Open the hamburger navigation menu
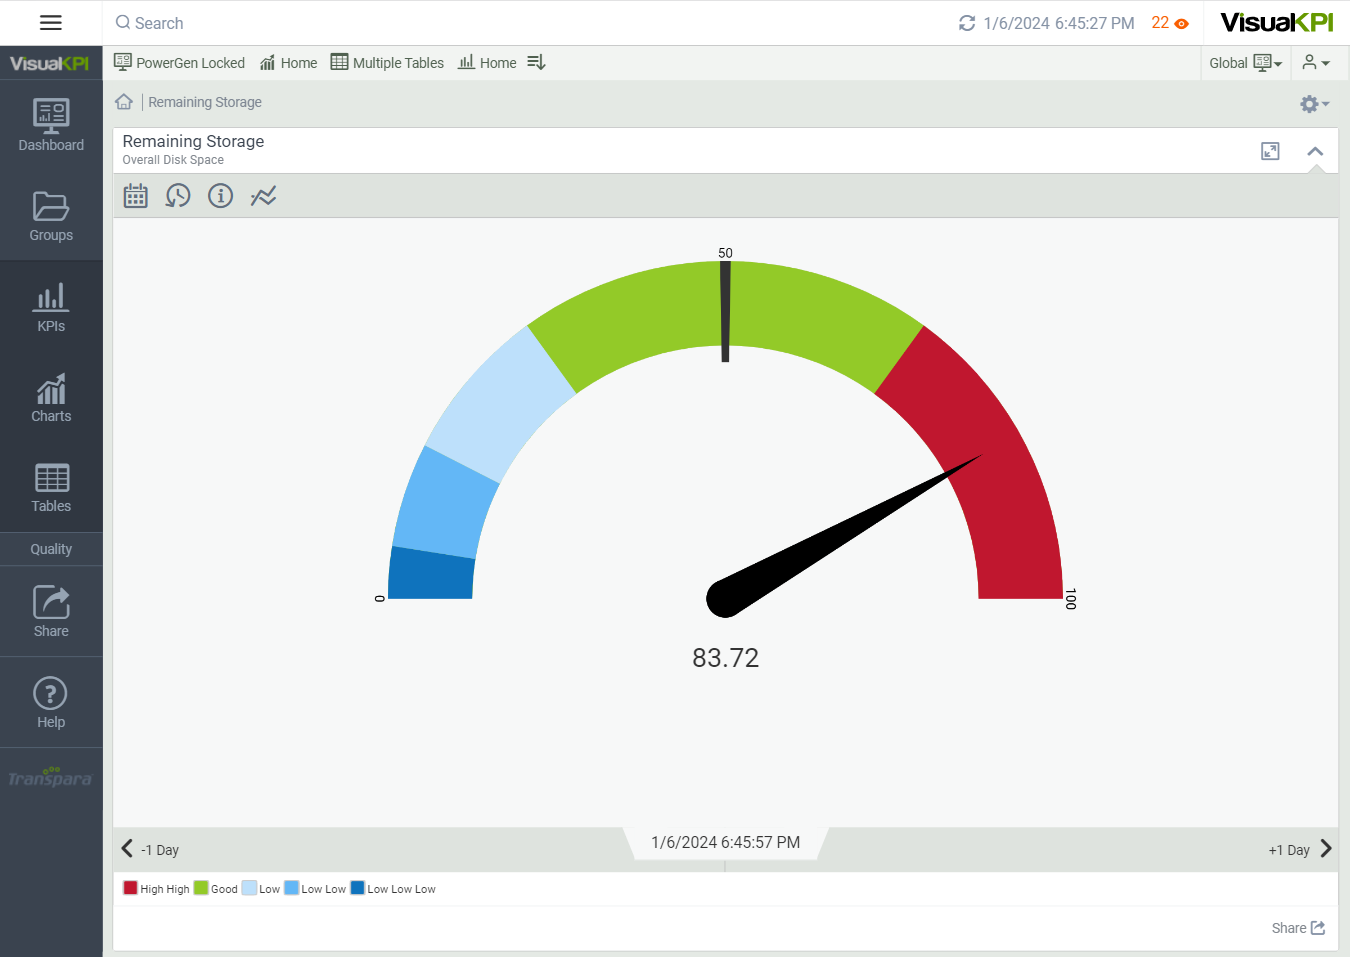Screen dimensions: 1350x957 tap(51, 23)
